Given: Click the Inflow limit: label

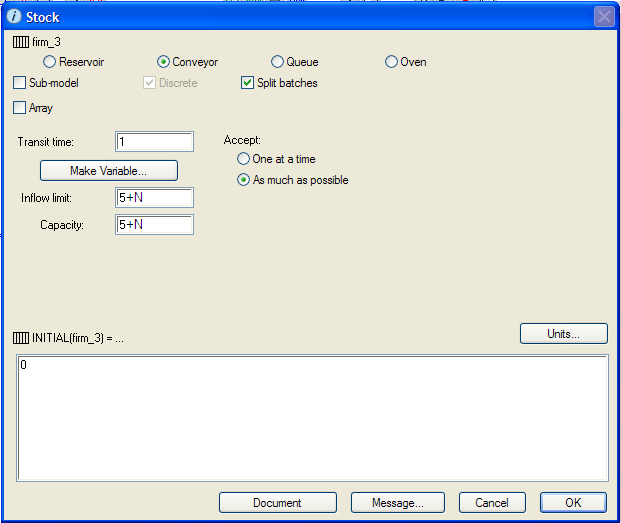Looking at the screenshot, I should tap(46, 198).
